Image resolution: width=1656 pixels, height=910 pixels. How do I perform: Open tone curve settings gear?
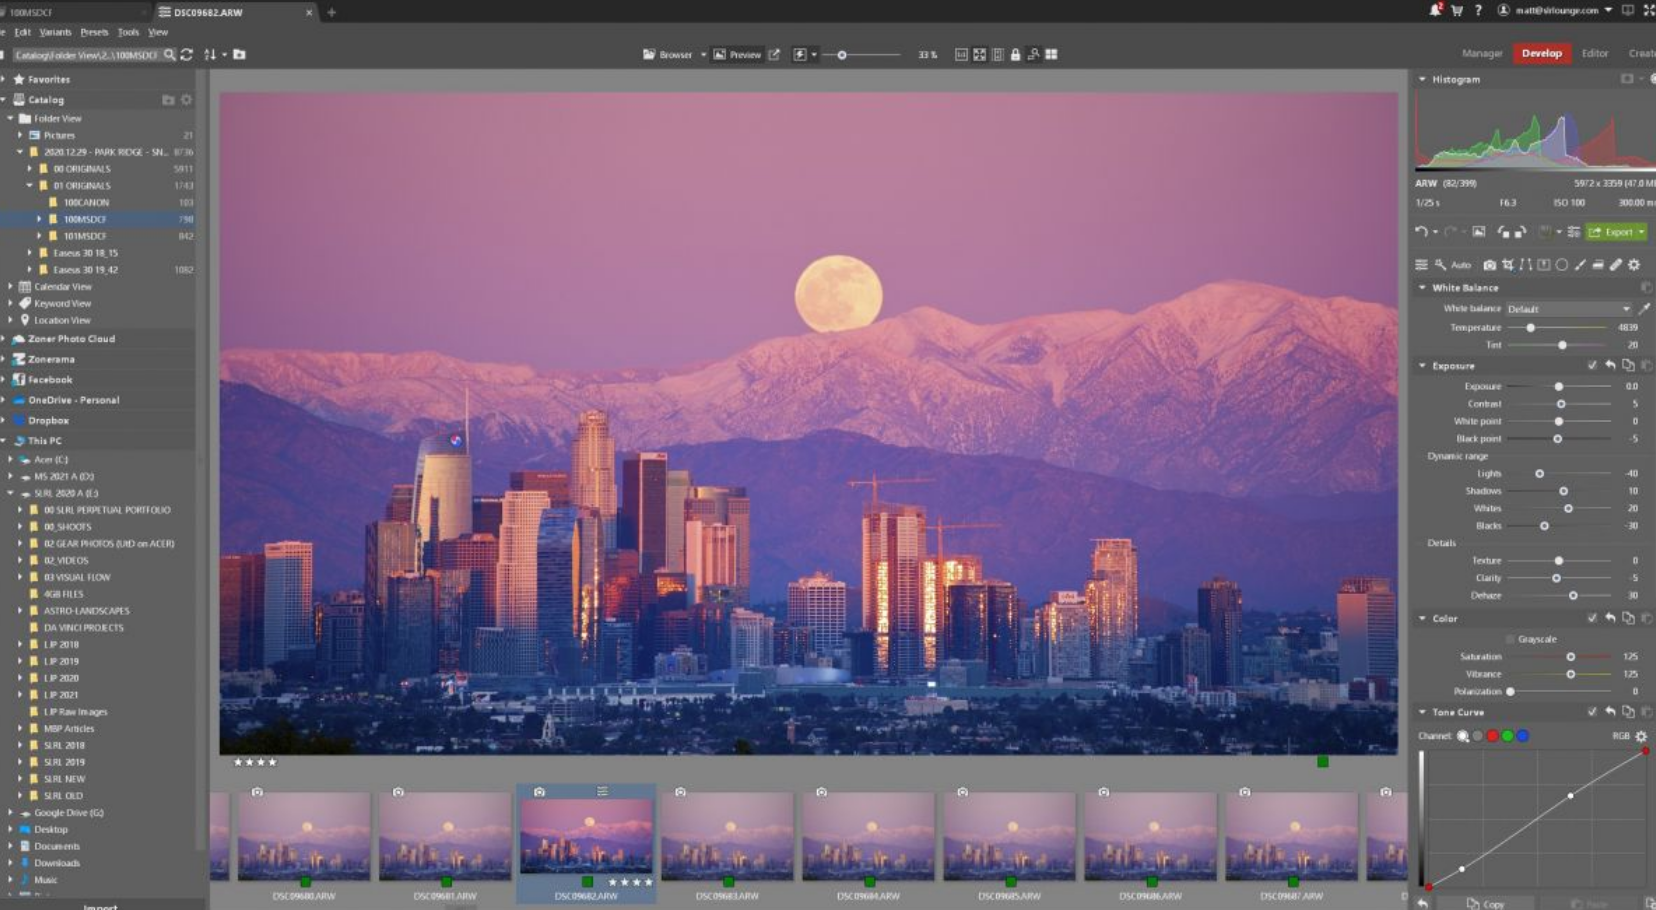click(1641, 736)
